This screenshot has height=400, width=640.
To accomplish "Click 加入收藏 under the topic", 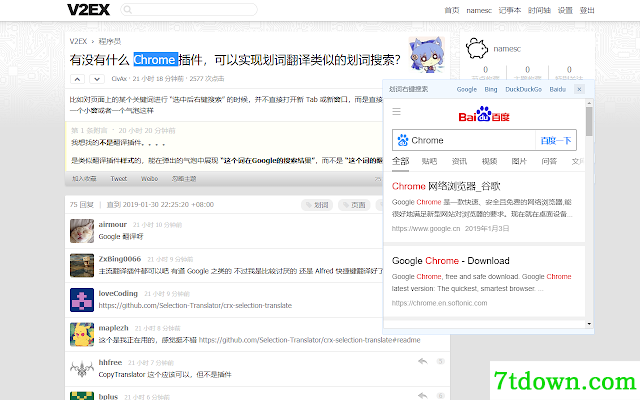I will (84, 179).
